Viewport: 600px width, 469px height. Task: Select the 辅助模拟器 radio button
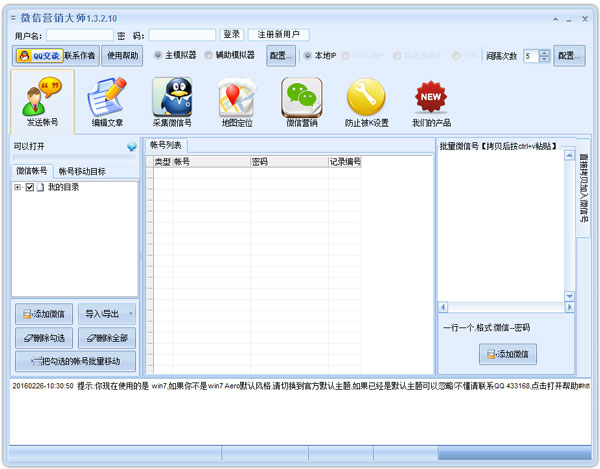click(x=208, y=55)
